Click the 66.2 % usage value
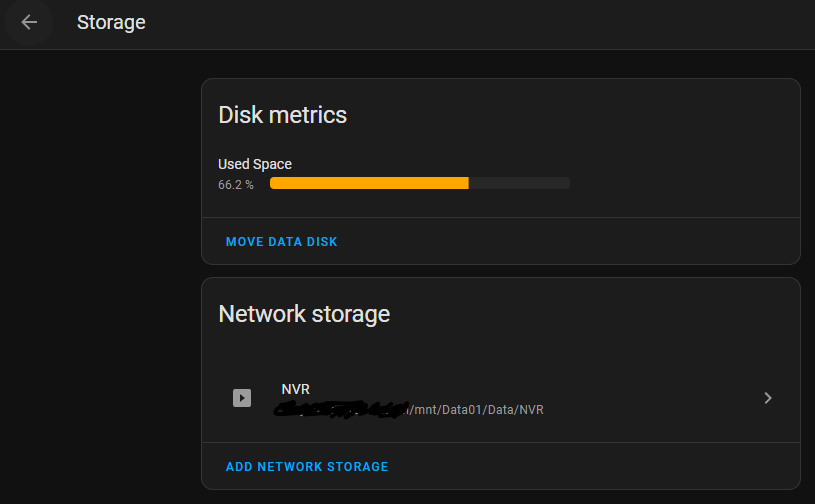Screen dimensions: 815x504 click(236, 185)
